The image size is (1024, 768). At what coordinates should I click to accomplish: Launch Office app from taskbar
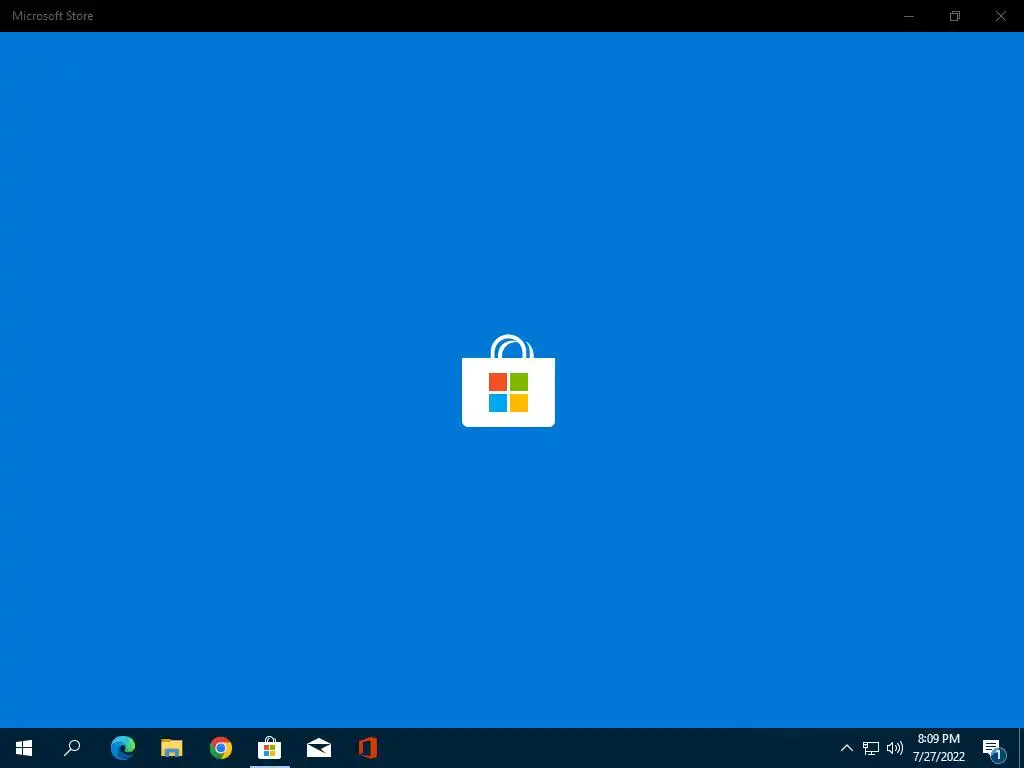point(368,748)
